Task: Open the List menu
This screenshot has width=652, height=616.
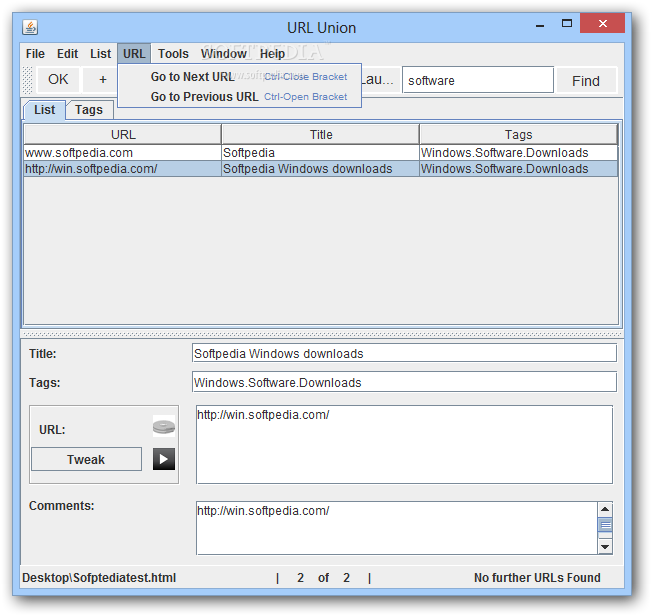Action: tap(101, 54)
